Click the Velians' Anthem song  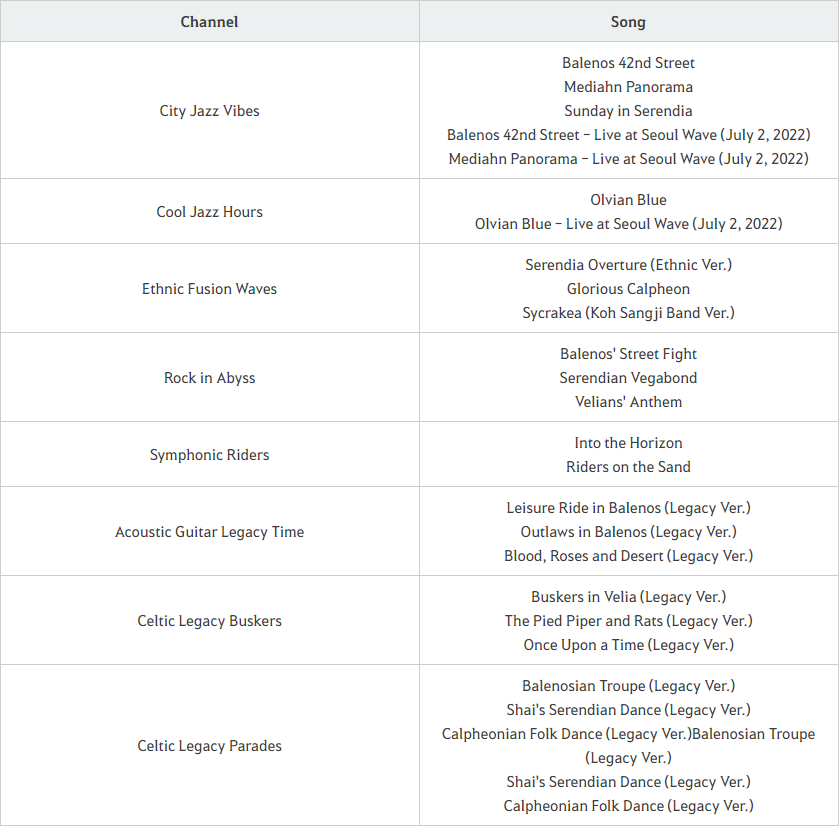[628, 402]
